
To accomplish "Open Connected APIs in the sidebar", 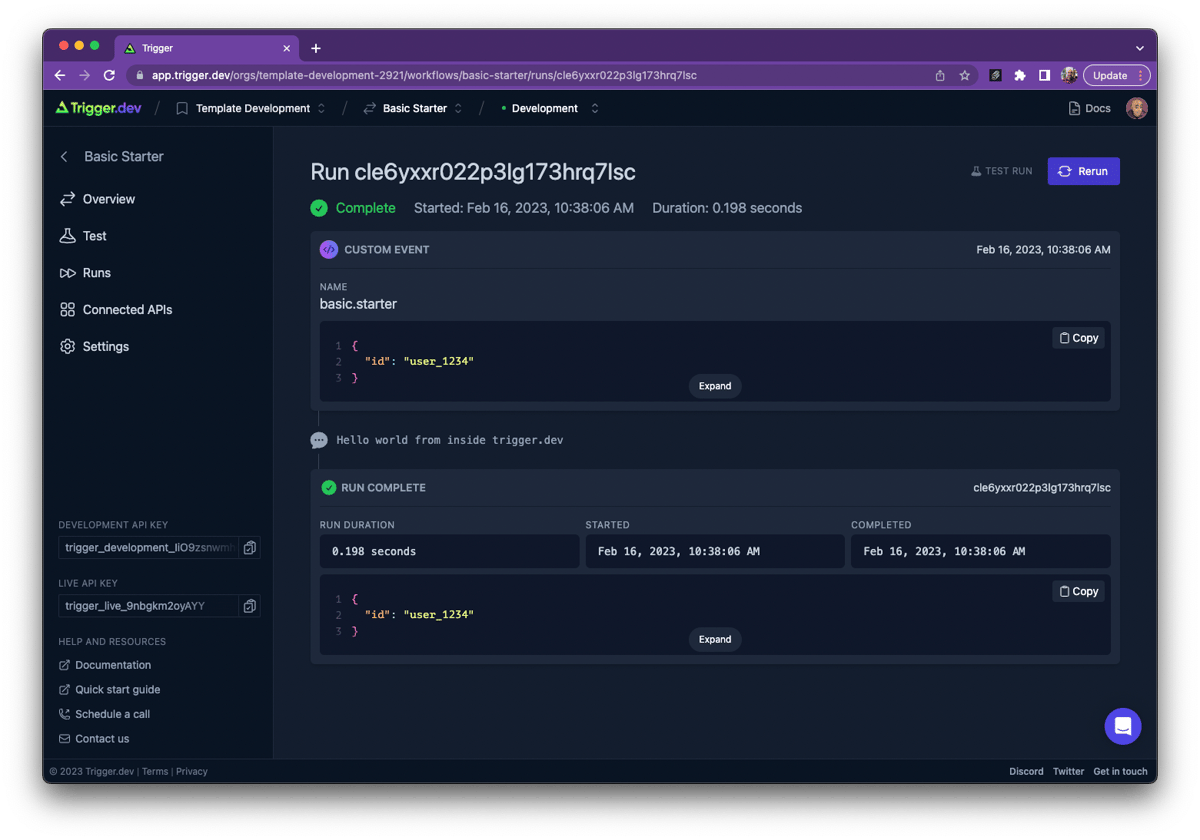I will pyautogui.click(x=116, y=310).
